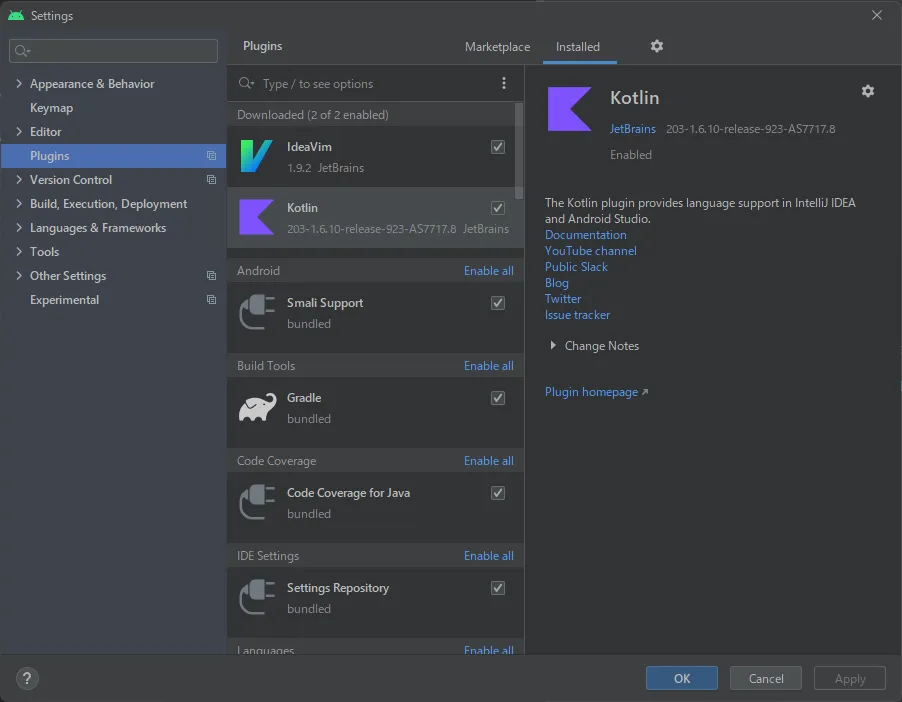Image resolution: width=902 pixels, height=702 pixels.
Task: Open Kotlin plugin details gear menu
Action: click(868, 91)
